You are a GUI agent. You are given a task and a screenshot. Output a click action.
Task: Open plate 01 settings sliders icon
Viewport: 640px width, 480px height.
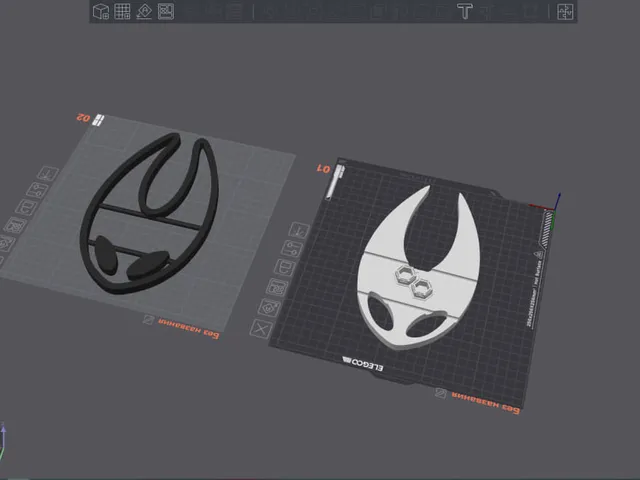tap(292, 249)
